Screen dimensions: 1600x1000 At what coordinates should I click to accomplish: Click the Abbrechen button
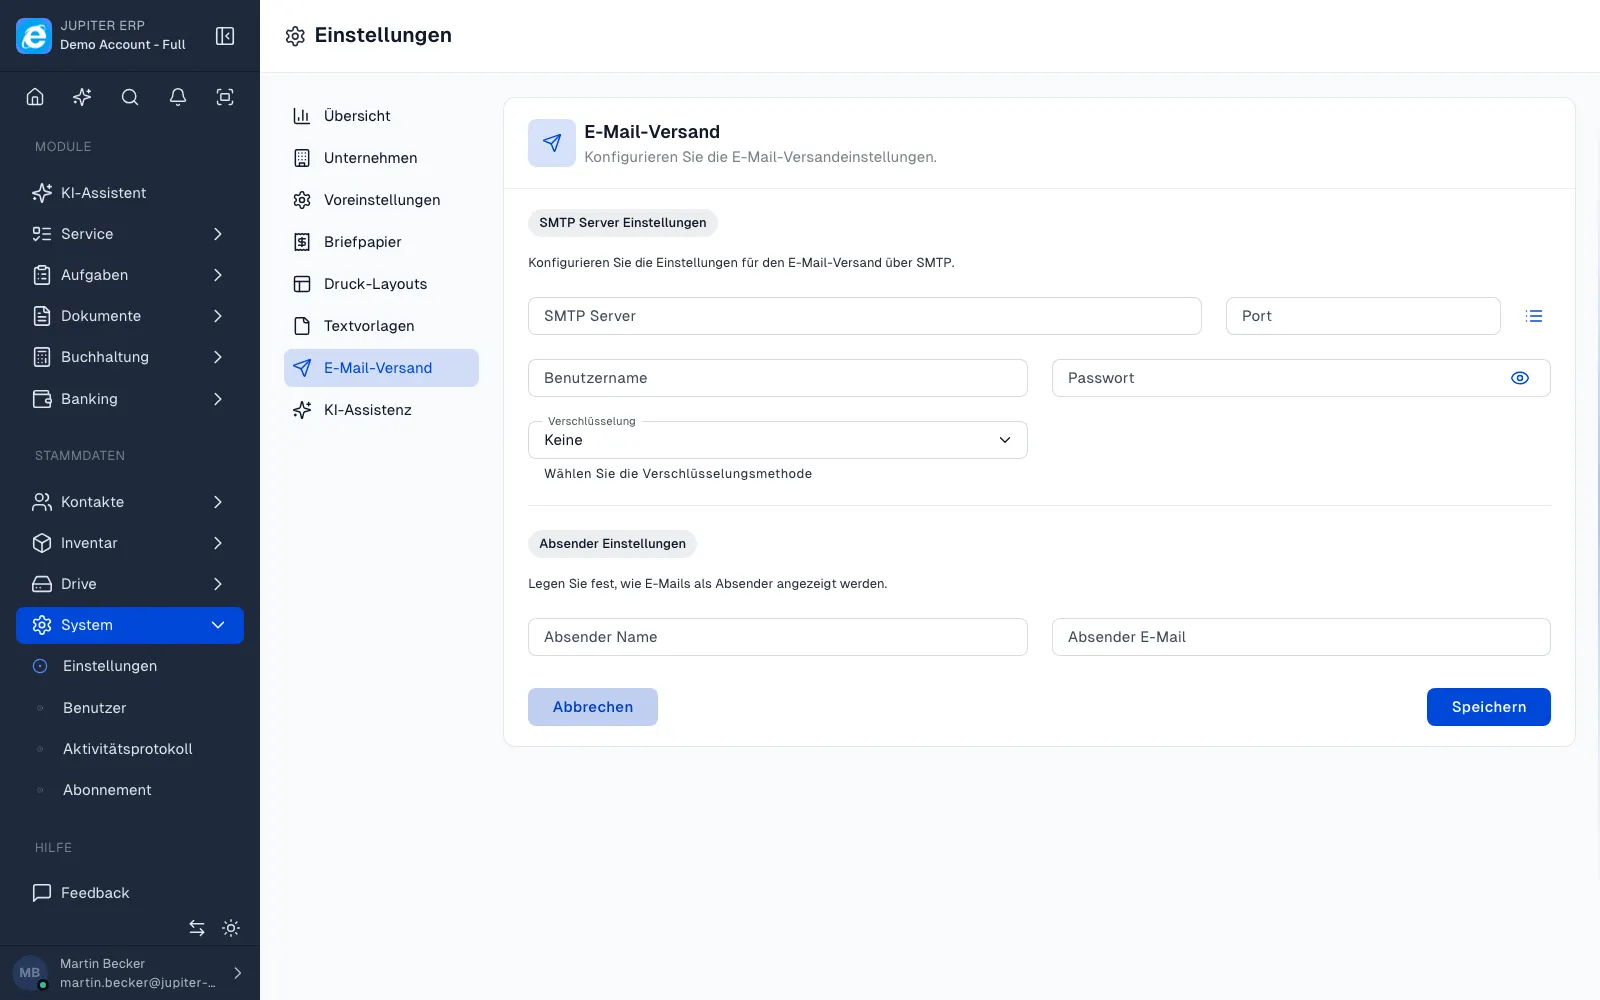pos(593,707)
